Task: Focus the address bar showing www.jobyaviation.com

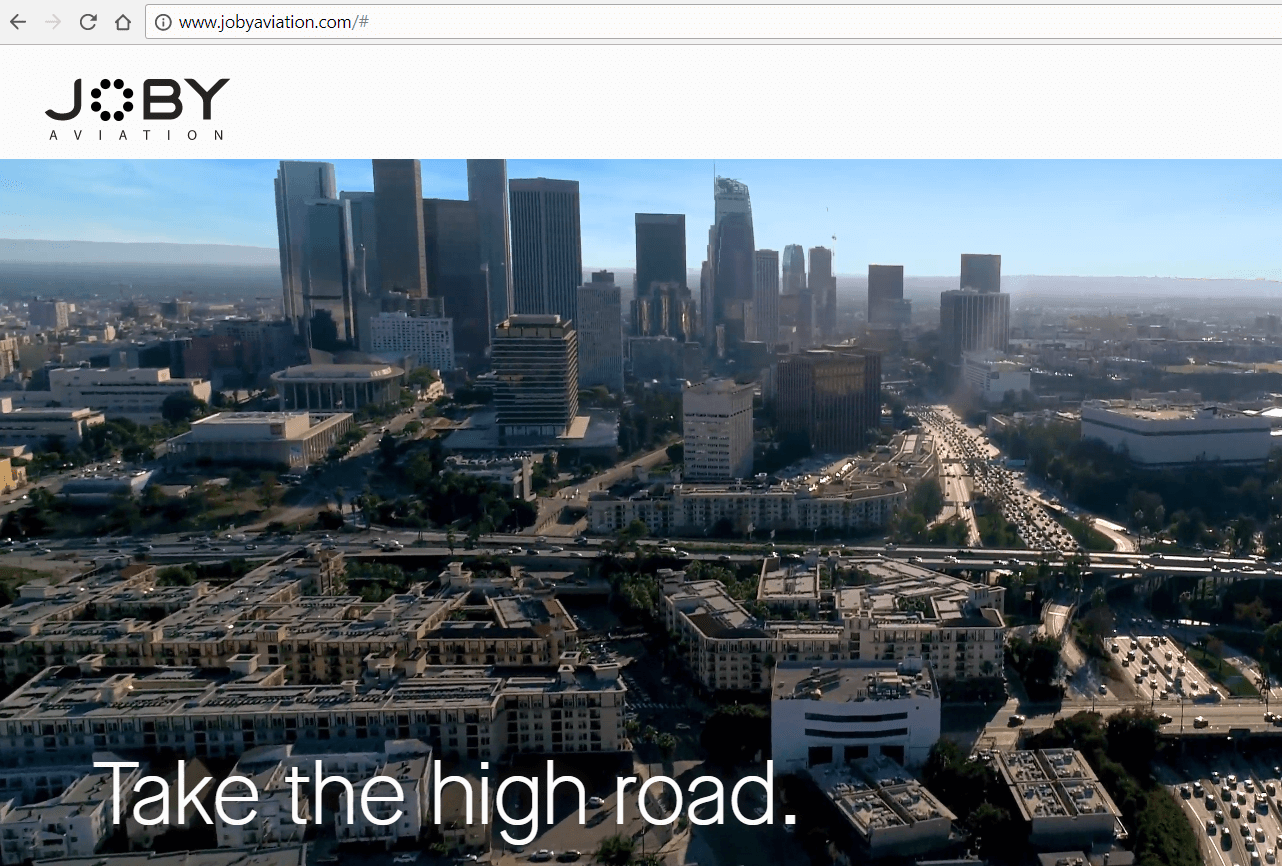Action: tap(600, 22)
